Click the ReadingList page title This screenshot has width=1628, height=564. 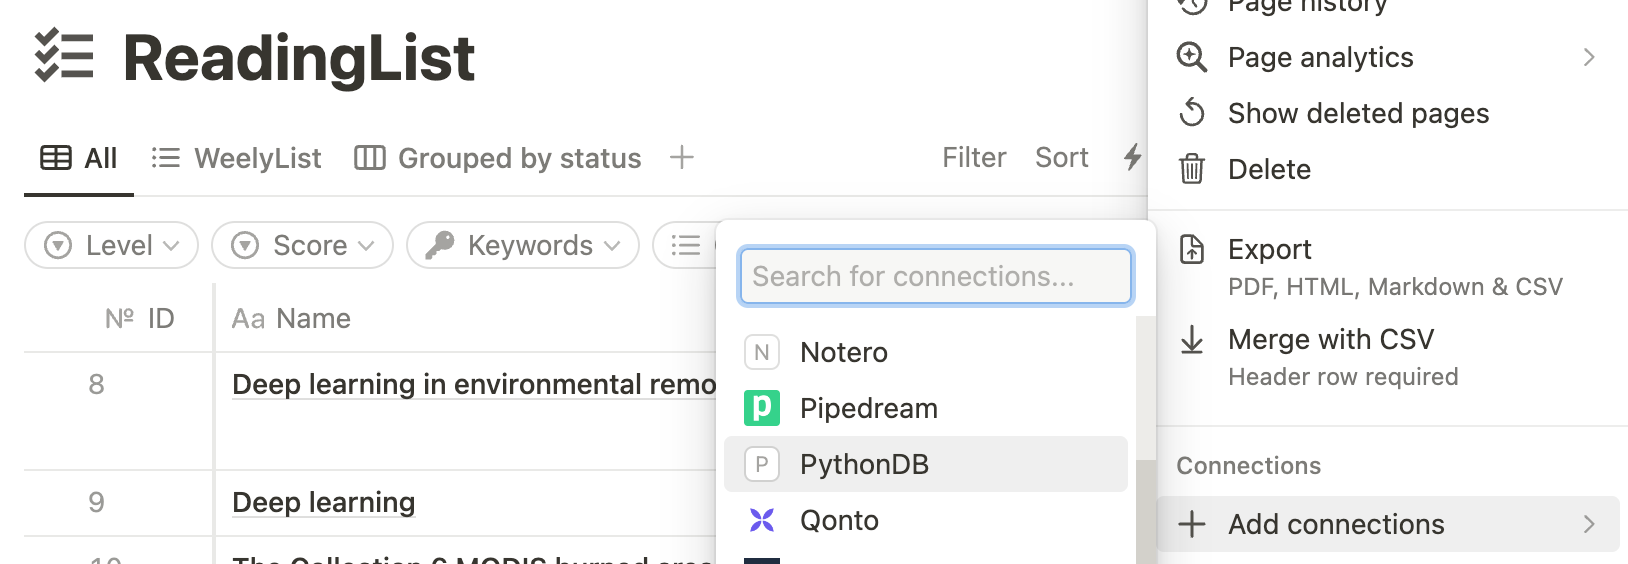pos(299,57)
